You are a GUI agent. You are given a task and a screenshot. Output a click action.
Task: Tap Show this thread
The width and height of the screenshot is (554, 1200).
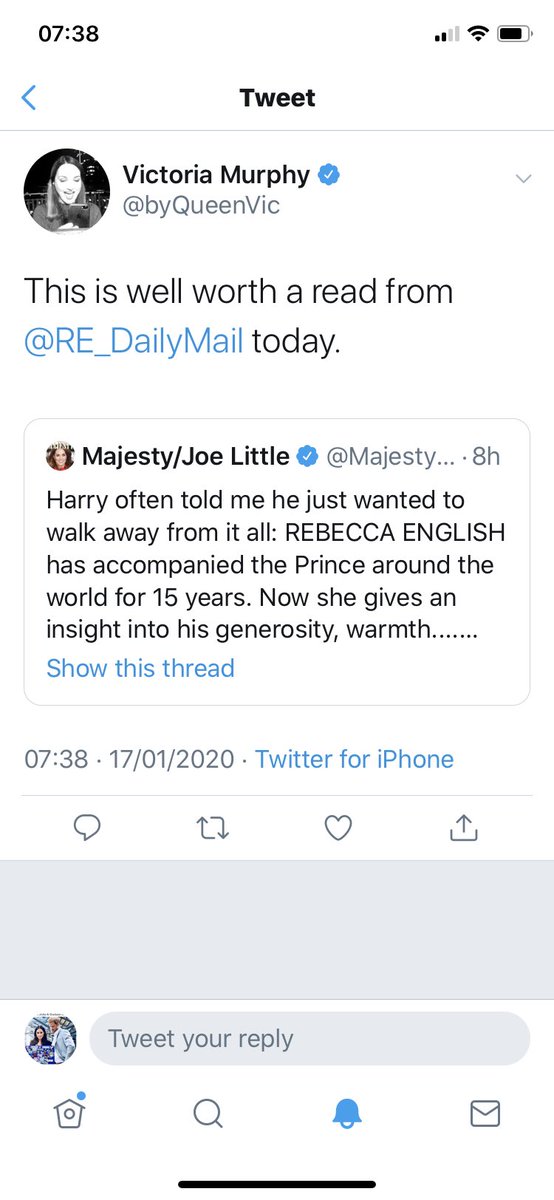coord(140,668)
